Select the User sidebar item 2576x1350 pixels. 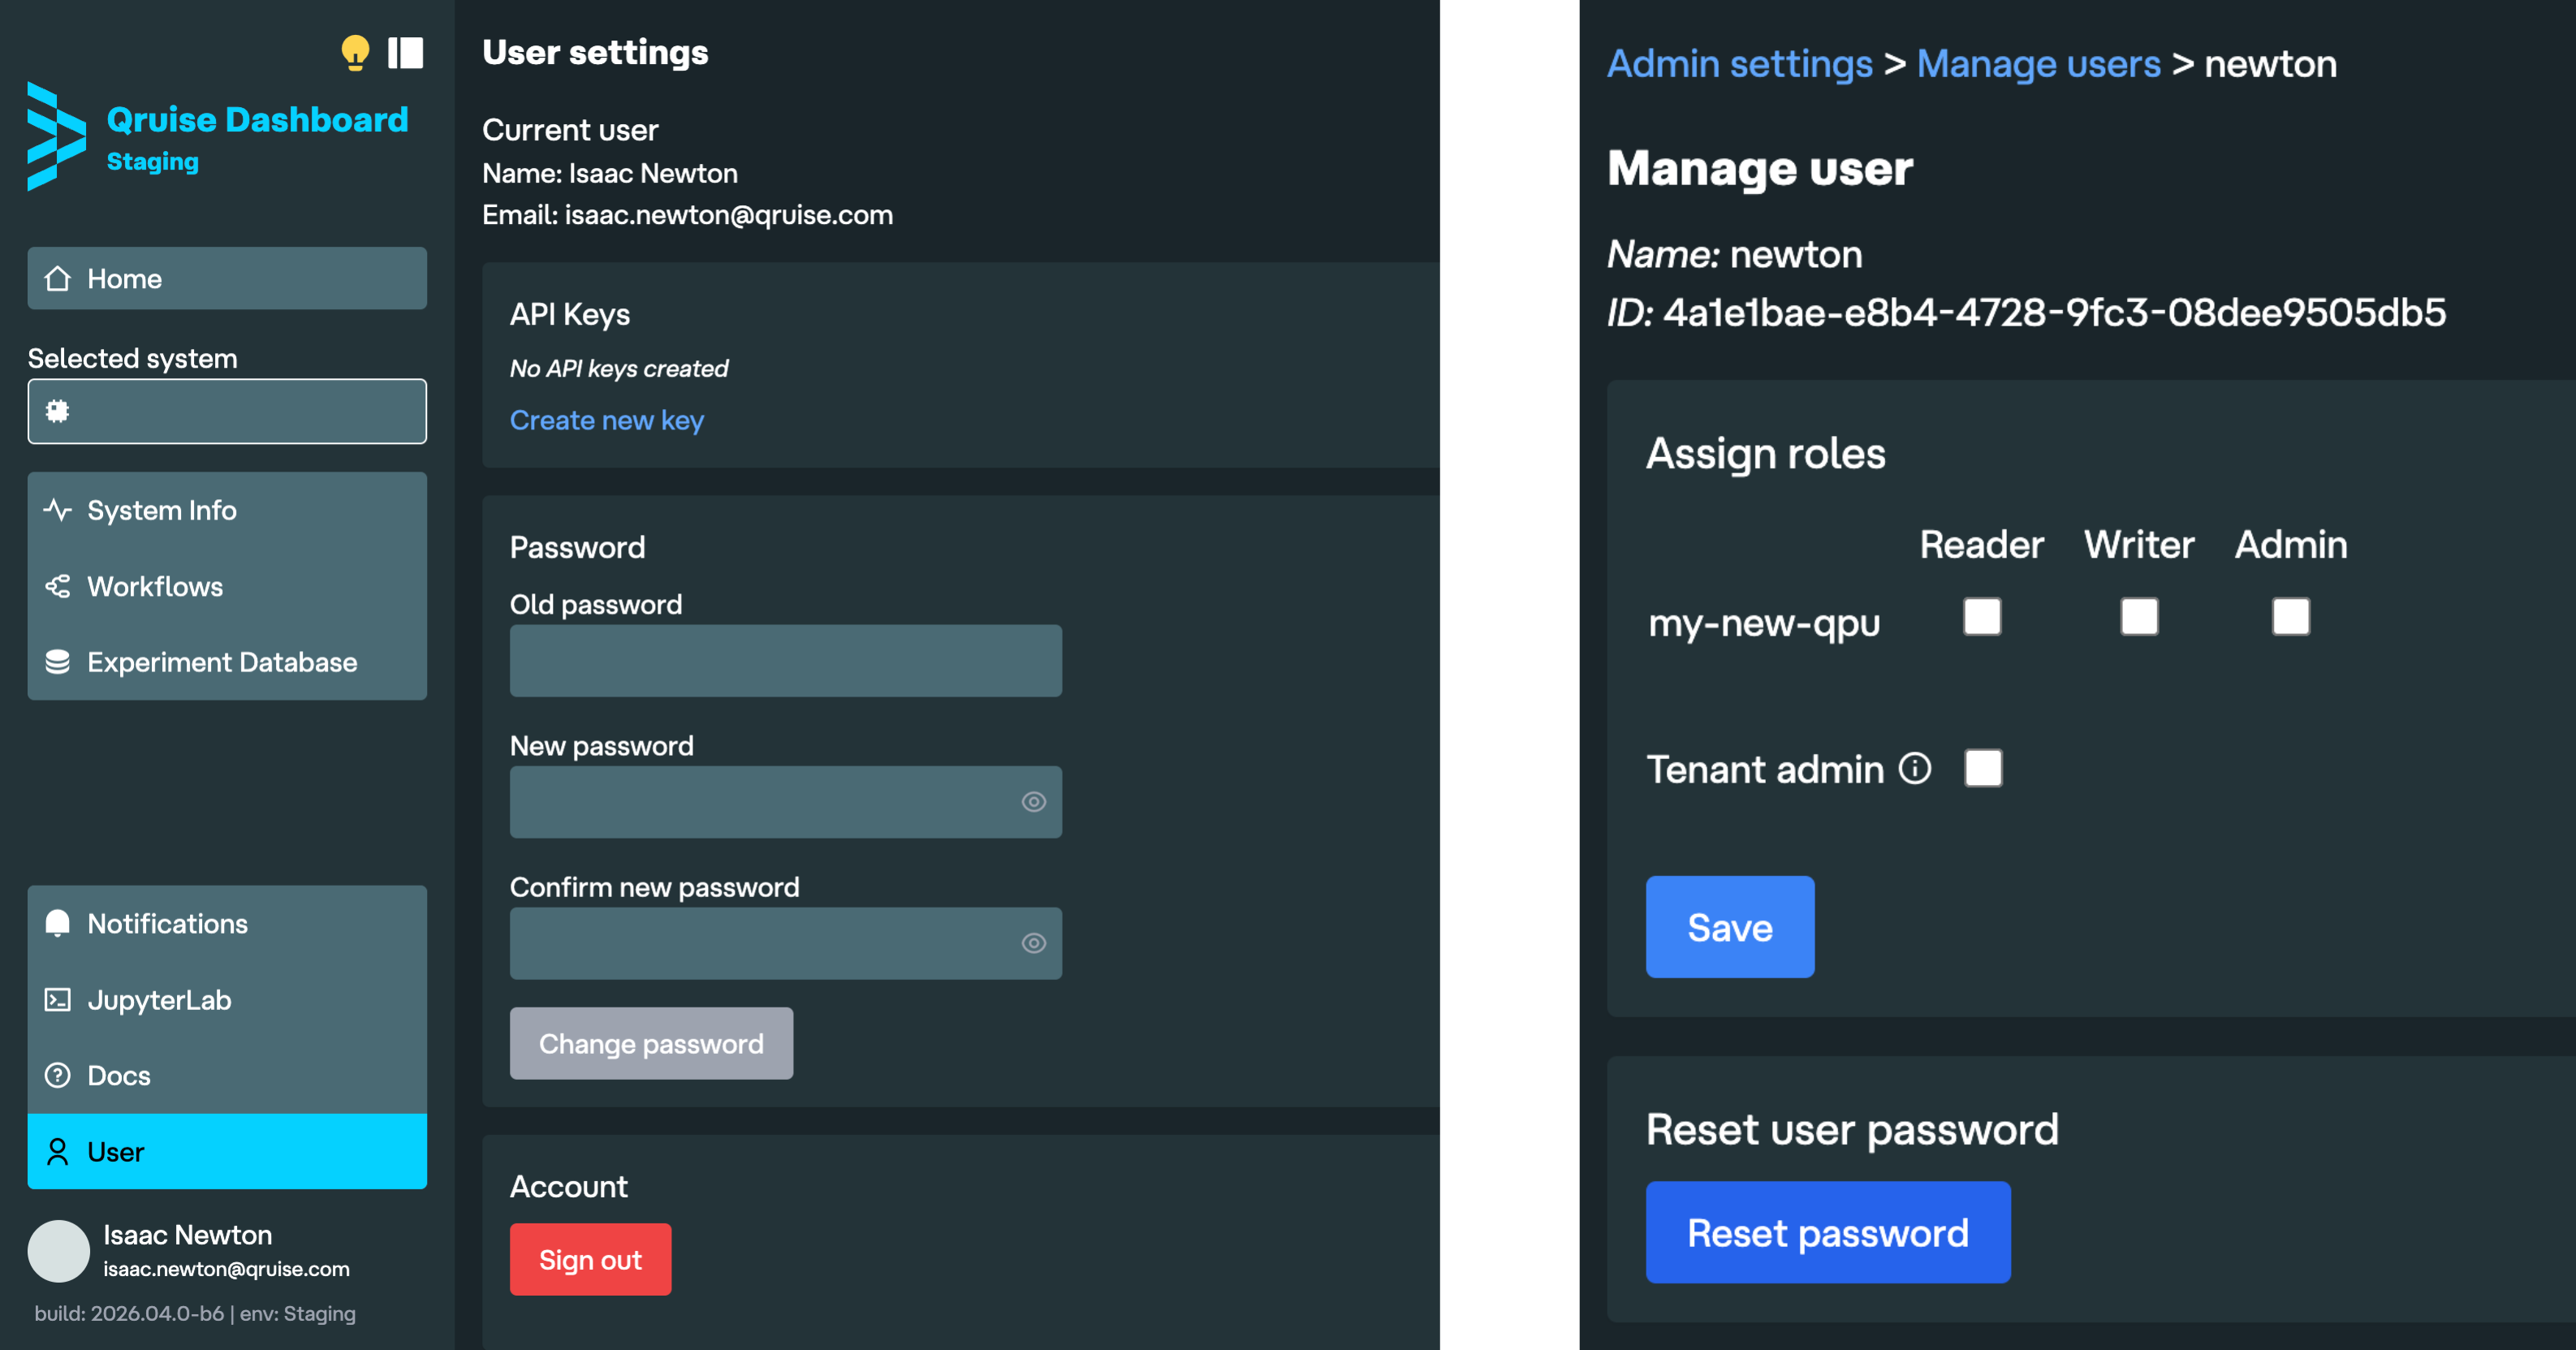[x=227, y=1151]
